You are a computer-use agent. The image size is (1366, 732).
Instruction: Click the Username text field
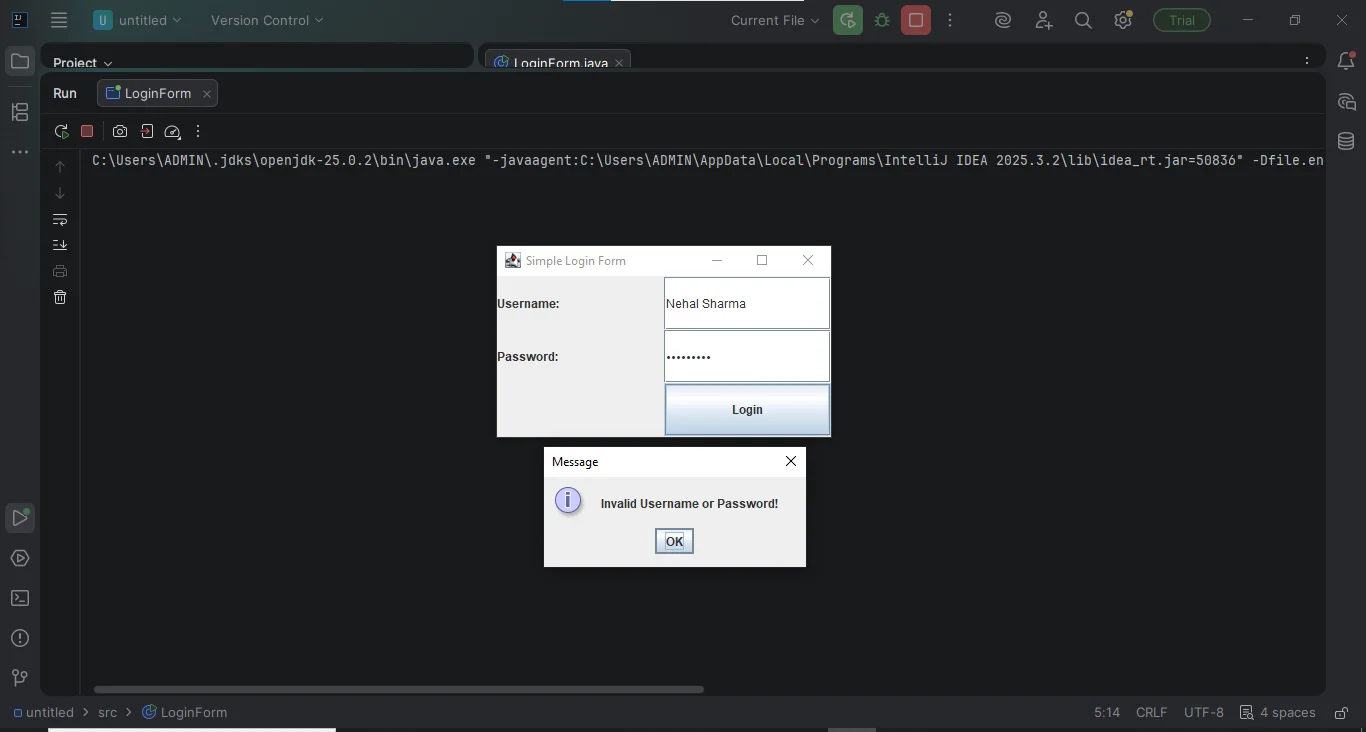tap(747, 303)
